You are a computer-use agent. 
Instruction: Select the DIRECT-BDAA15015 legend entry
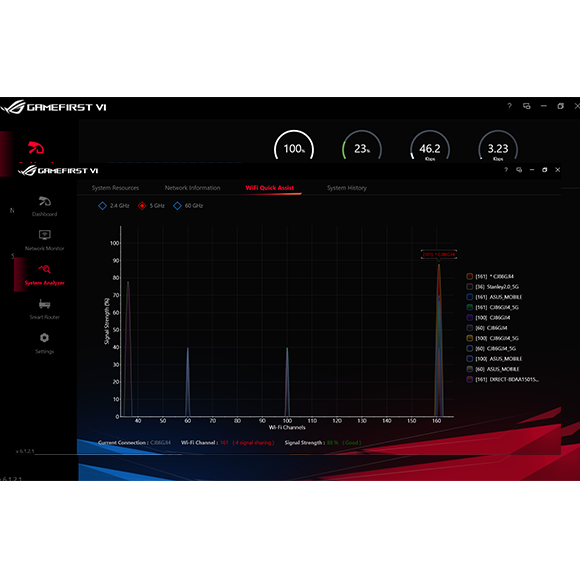tap(502, 380)
